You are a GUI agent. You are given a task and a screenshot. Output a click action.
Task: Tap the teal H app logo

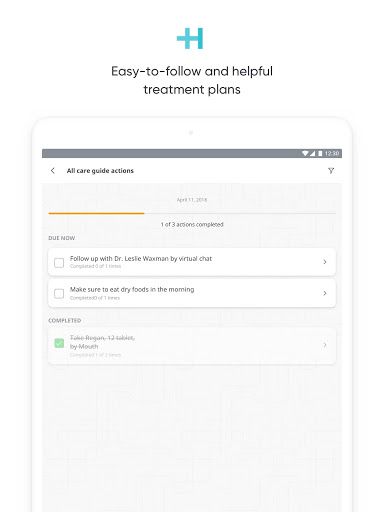point(190,38)
